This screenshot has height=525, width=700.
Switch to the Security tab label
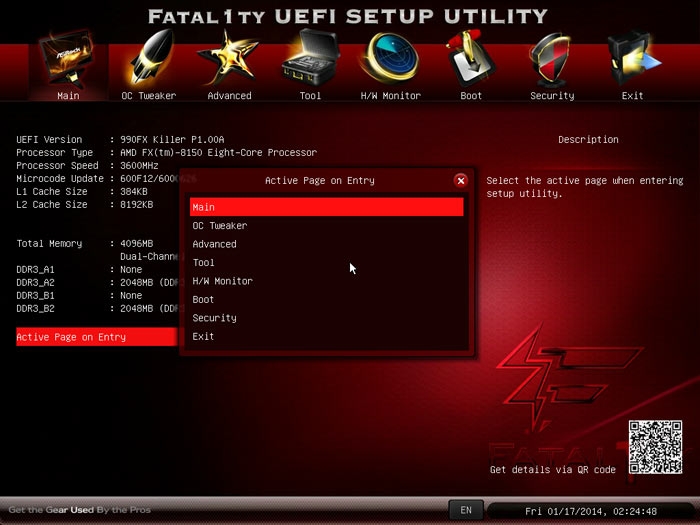tap(552, 96)
